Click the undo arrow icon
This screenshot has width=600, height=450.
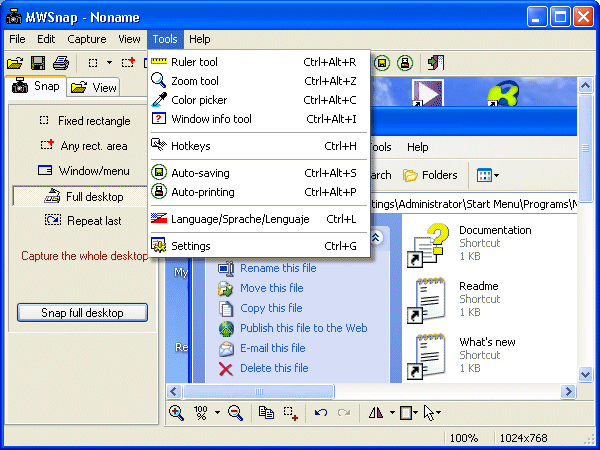(x=321, y=412)
